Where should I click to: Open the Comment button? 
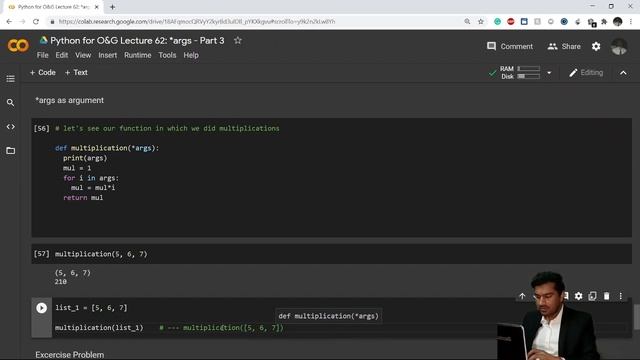point(510,47)
